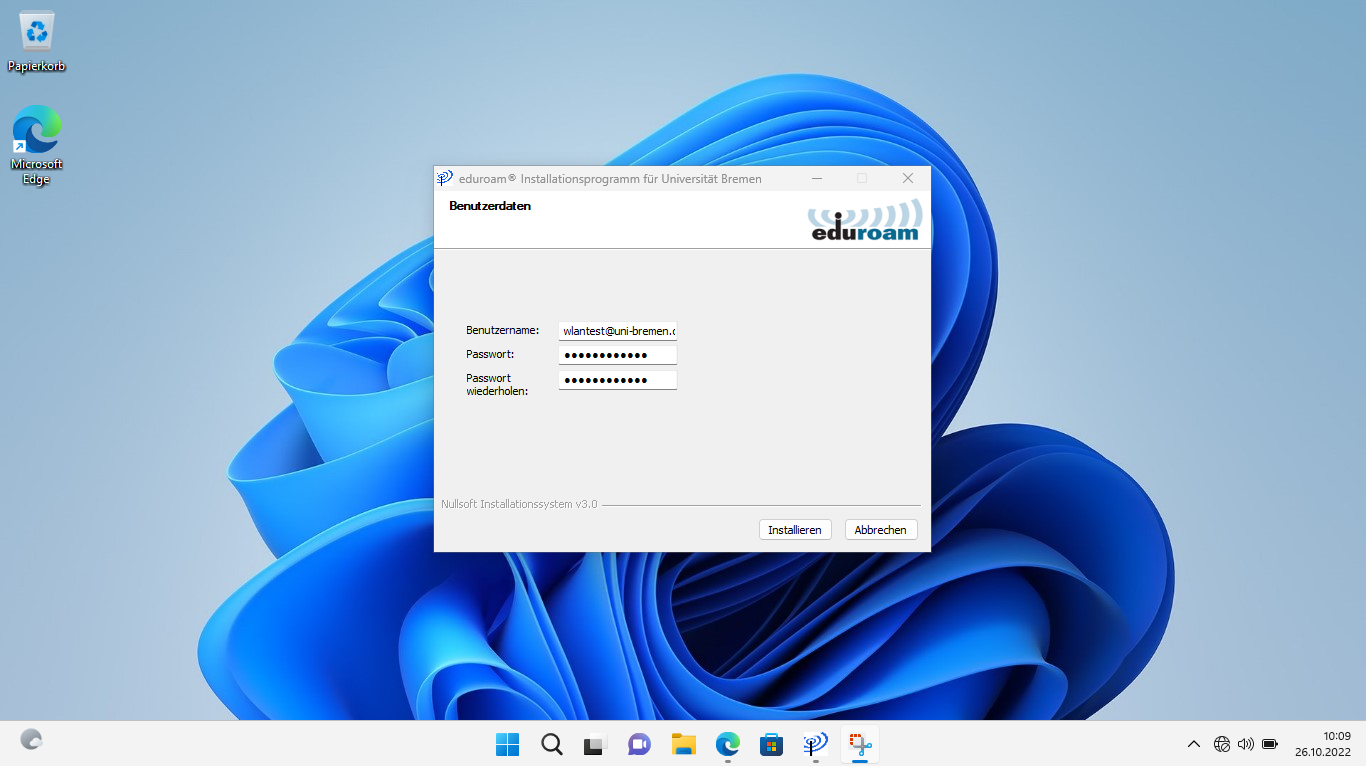Focus the Benutzername input field
The image size is (1366, 766).
tap(617, 331)
